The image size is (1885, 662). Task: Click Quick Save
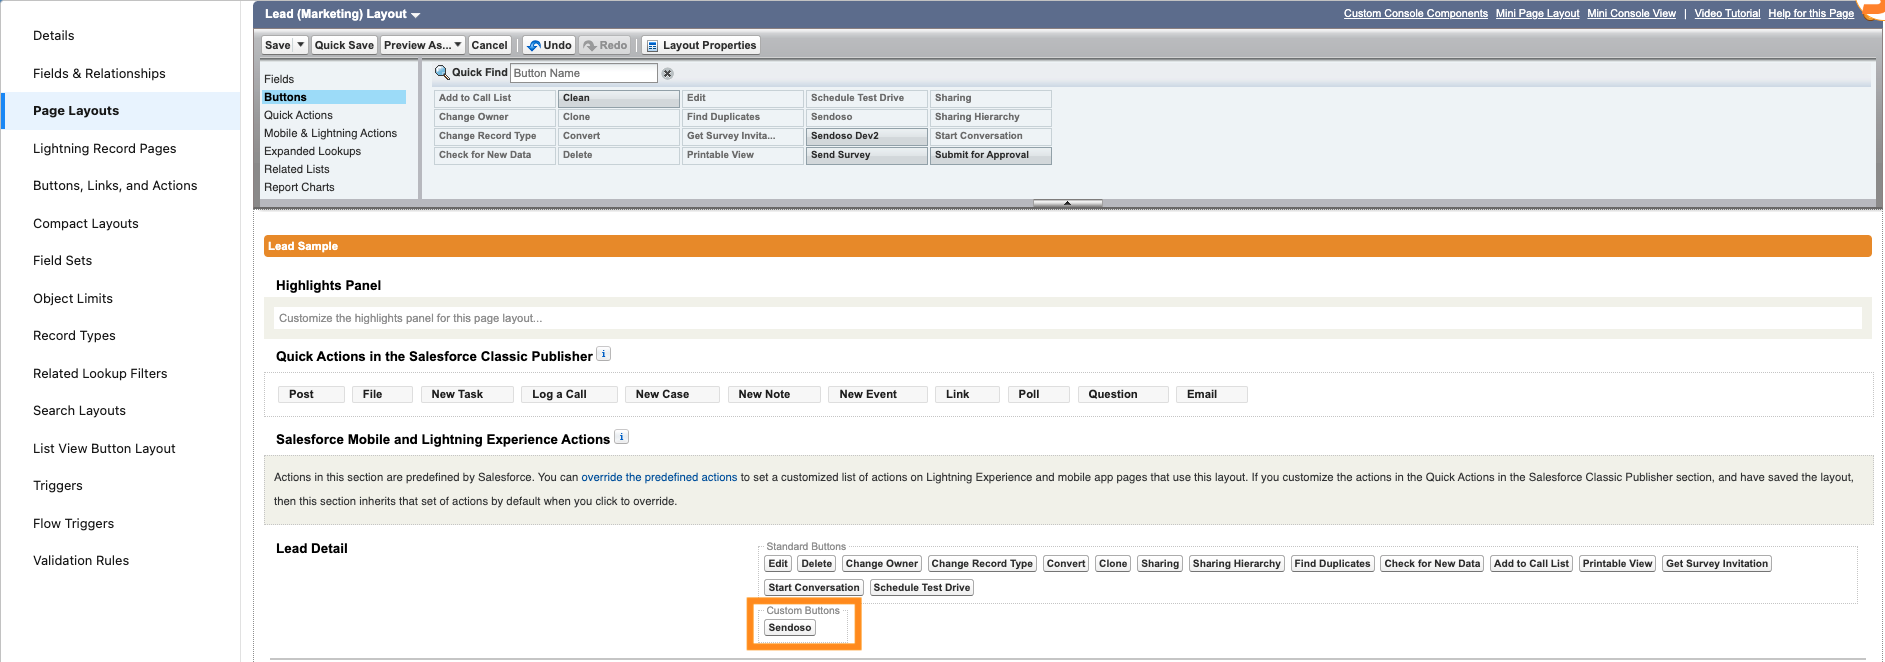(x=344, y=45)
